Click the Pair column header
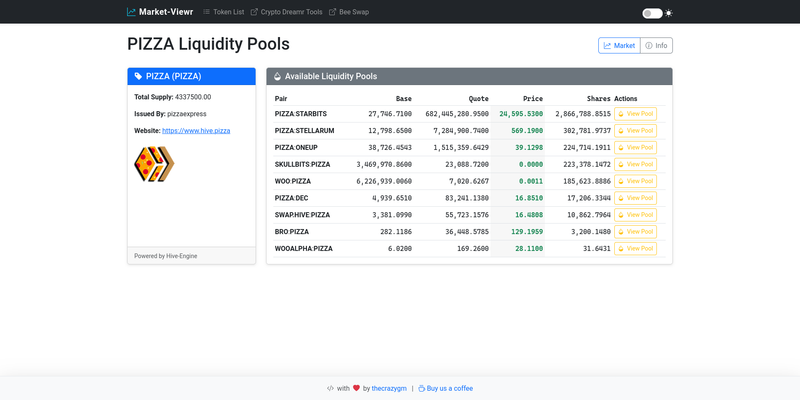 coord(281,98)
